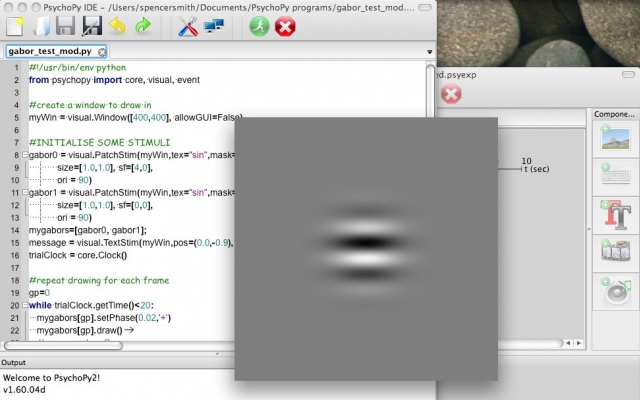Redo the last edit

(143, 27)
